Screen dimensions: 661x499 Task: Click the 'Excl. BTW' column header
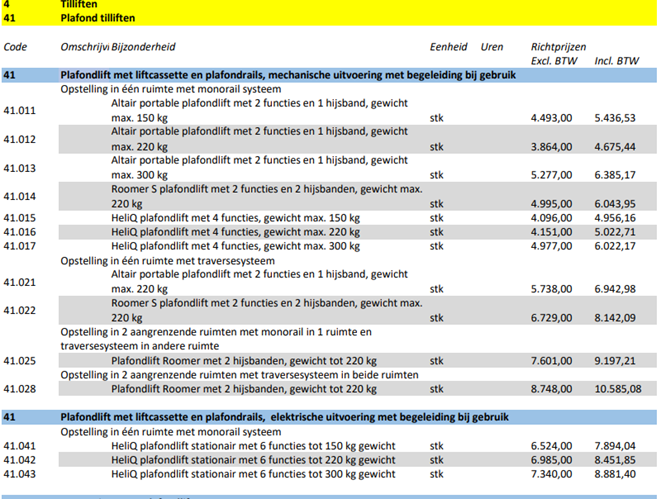(x=554, y=61)
